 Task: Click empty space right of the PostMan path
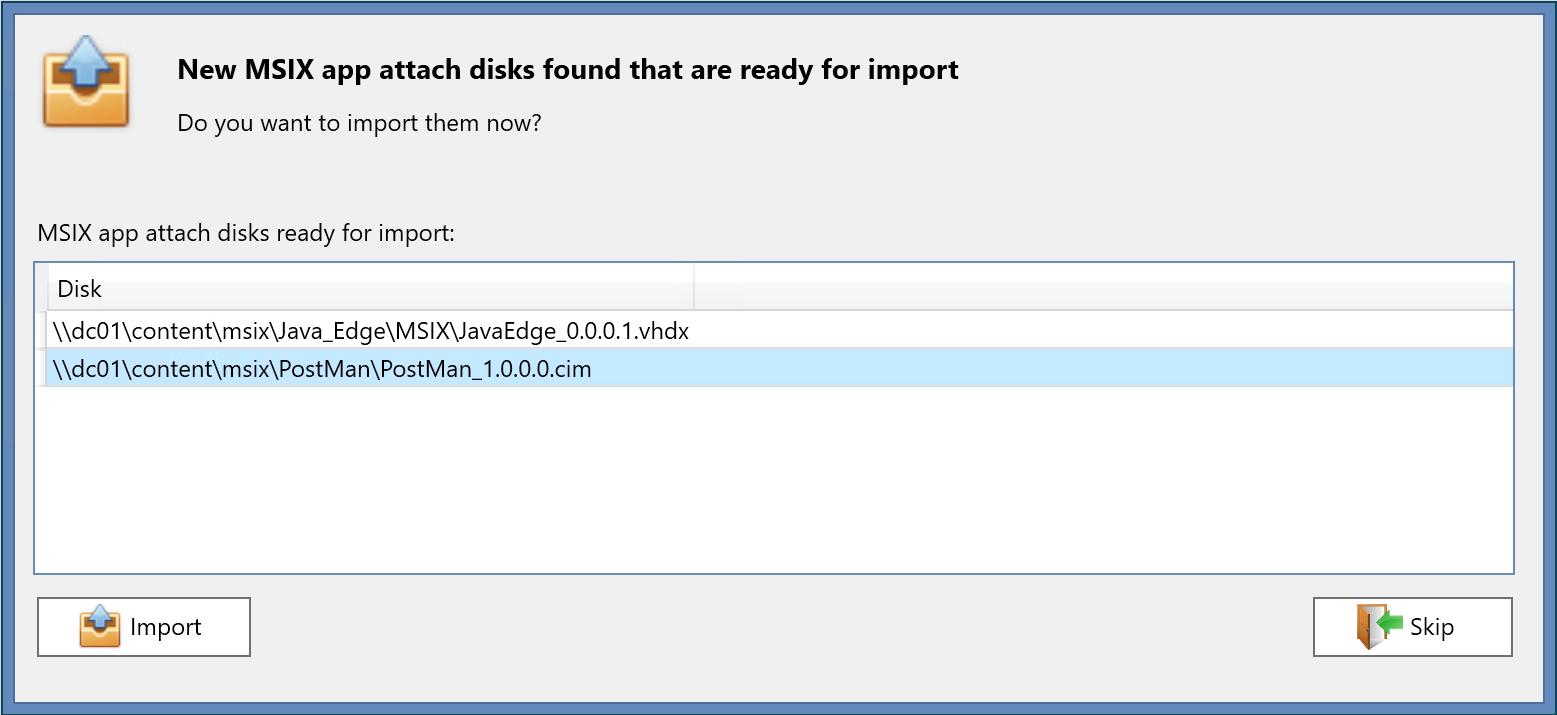tap(1000, 369)
